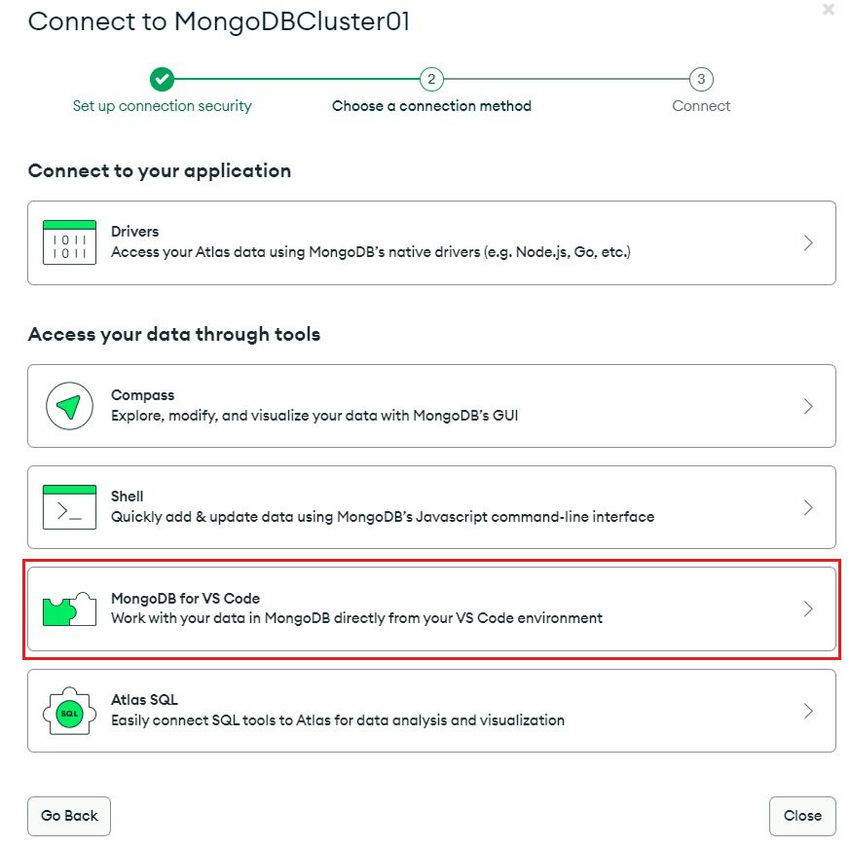Expand the Atlas SQL option chevron

(x=808, y=711)
